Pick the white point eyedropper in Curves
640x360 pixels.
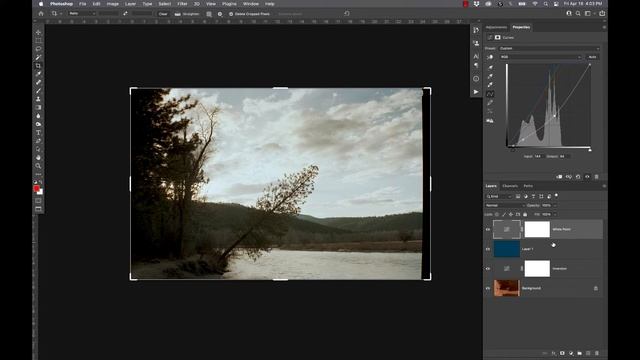pos(490,85)
